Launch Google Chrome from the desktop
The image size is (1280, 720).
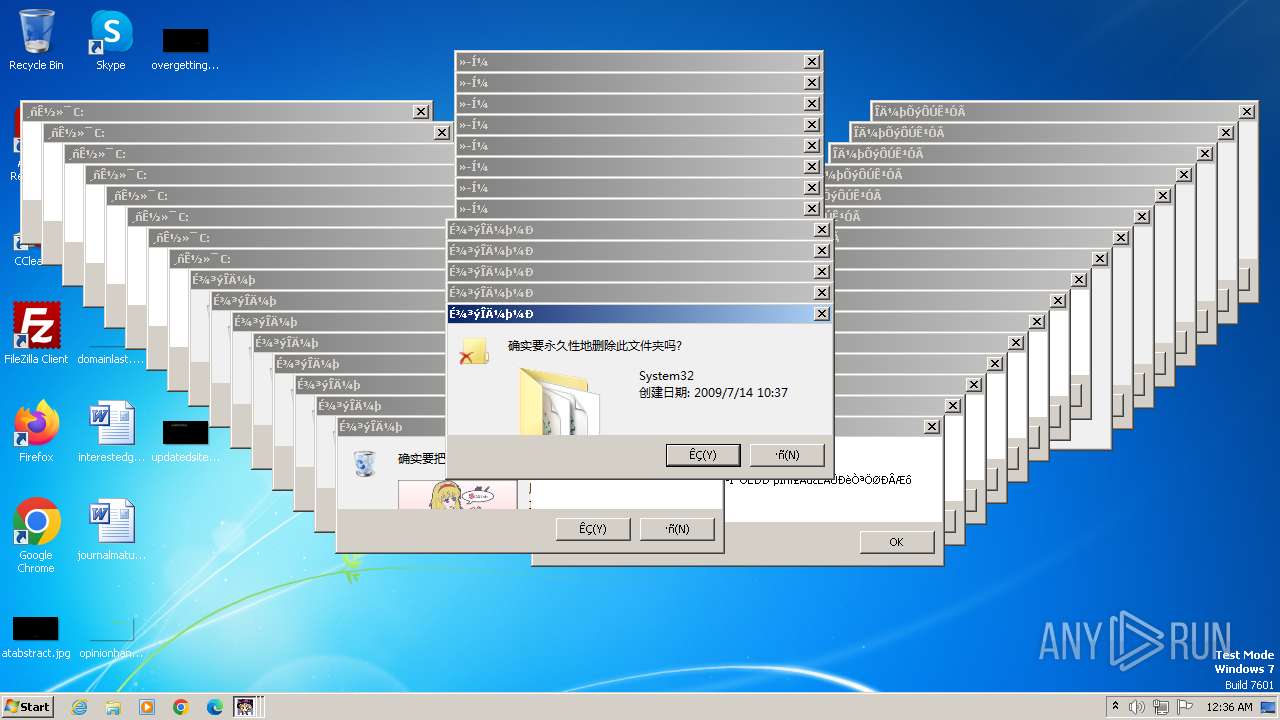(36, 536)
